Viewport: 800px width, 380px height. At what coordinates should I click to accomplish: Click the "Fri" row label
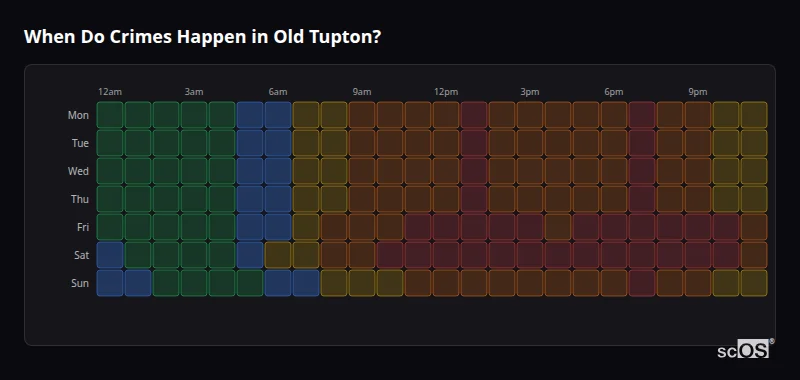(83, 227)
